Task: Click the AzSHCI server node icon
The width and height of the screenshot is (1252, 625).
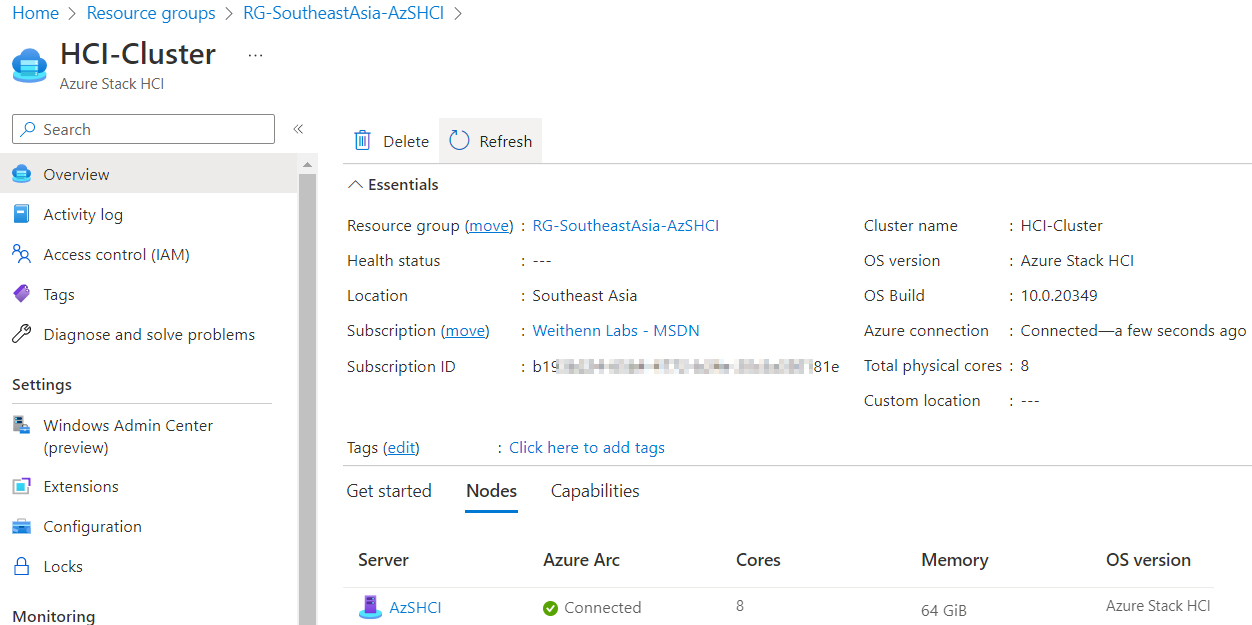Action: pos(370,607)
